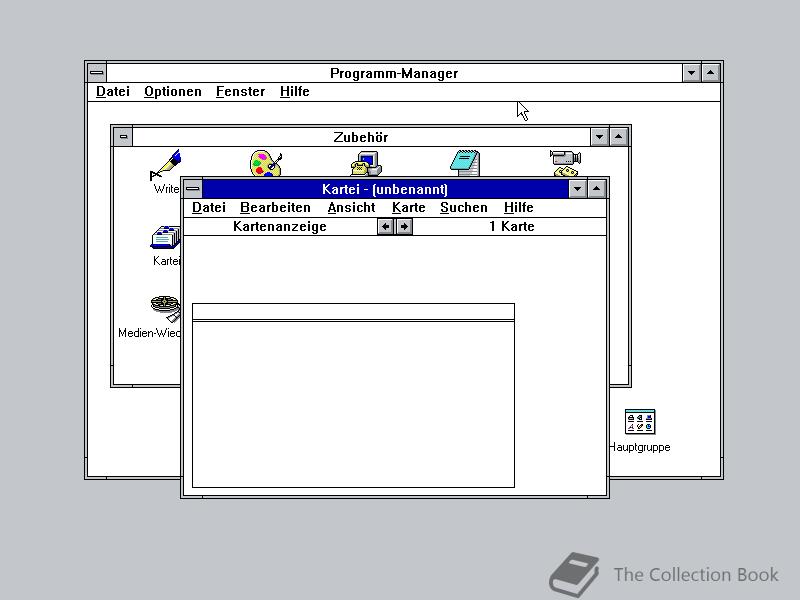Click the Zubehör title bar
The image size is (800, 600).
[361, 137]
